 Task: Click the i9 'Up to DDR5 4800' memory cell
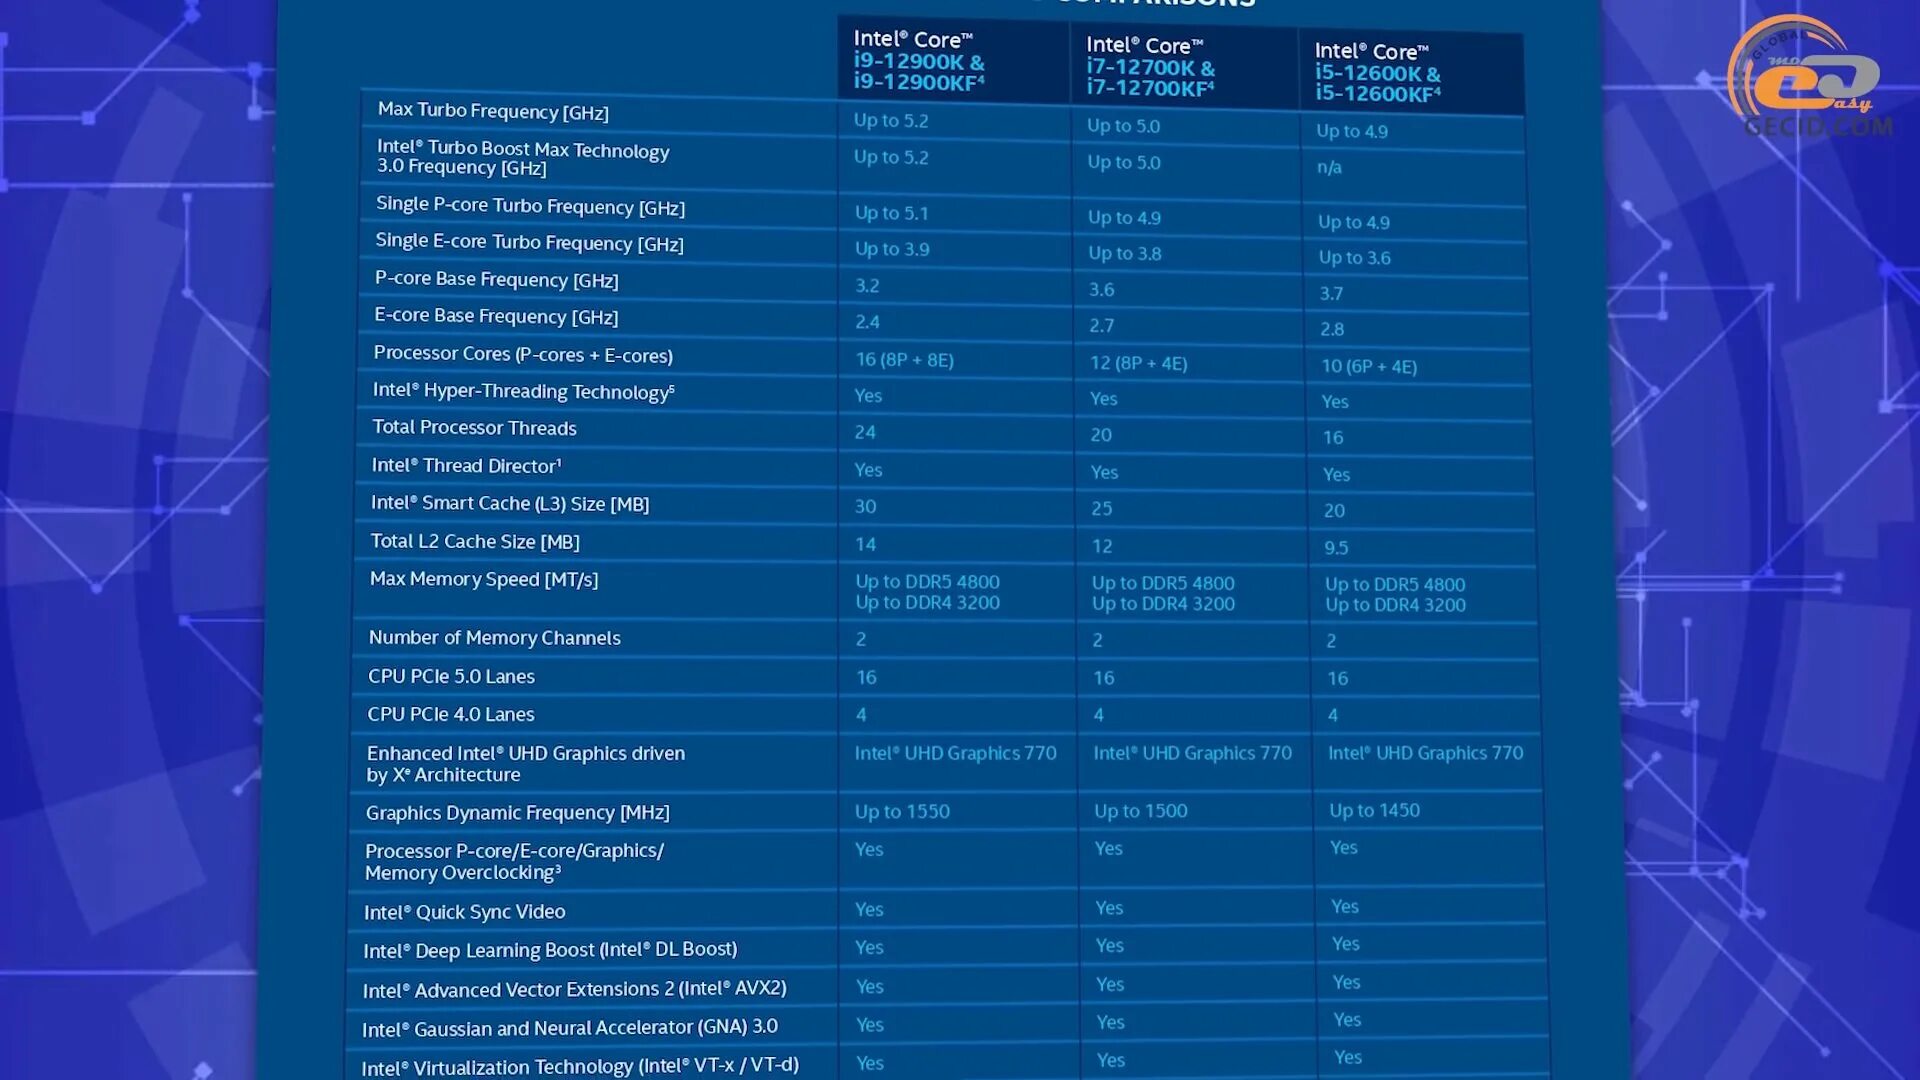coord(927,582)
